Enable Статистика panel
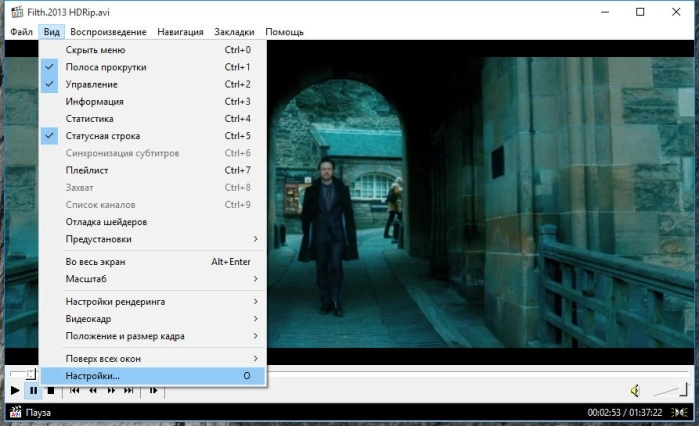The width and height of the screenshot is (699, 426). tap(153, 119)
